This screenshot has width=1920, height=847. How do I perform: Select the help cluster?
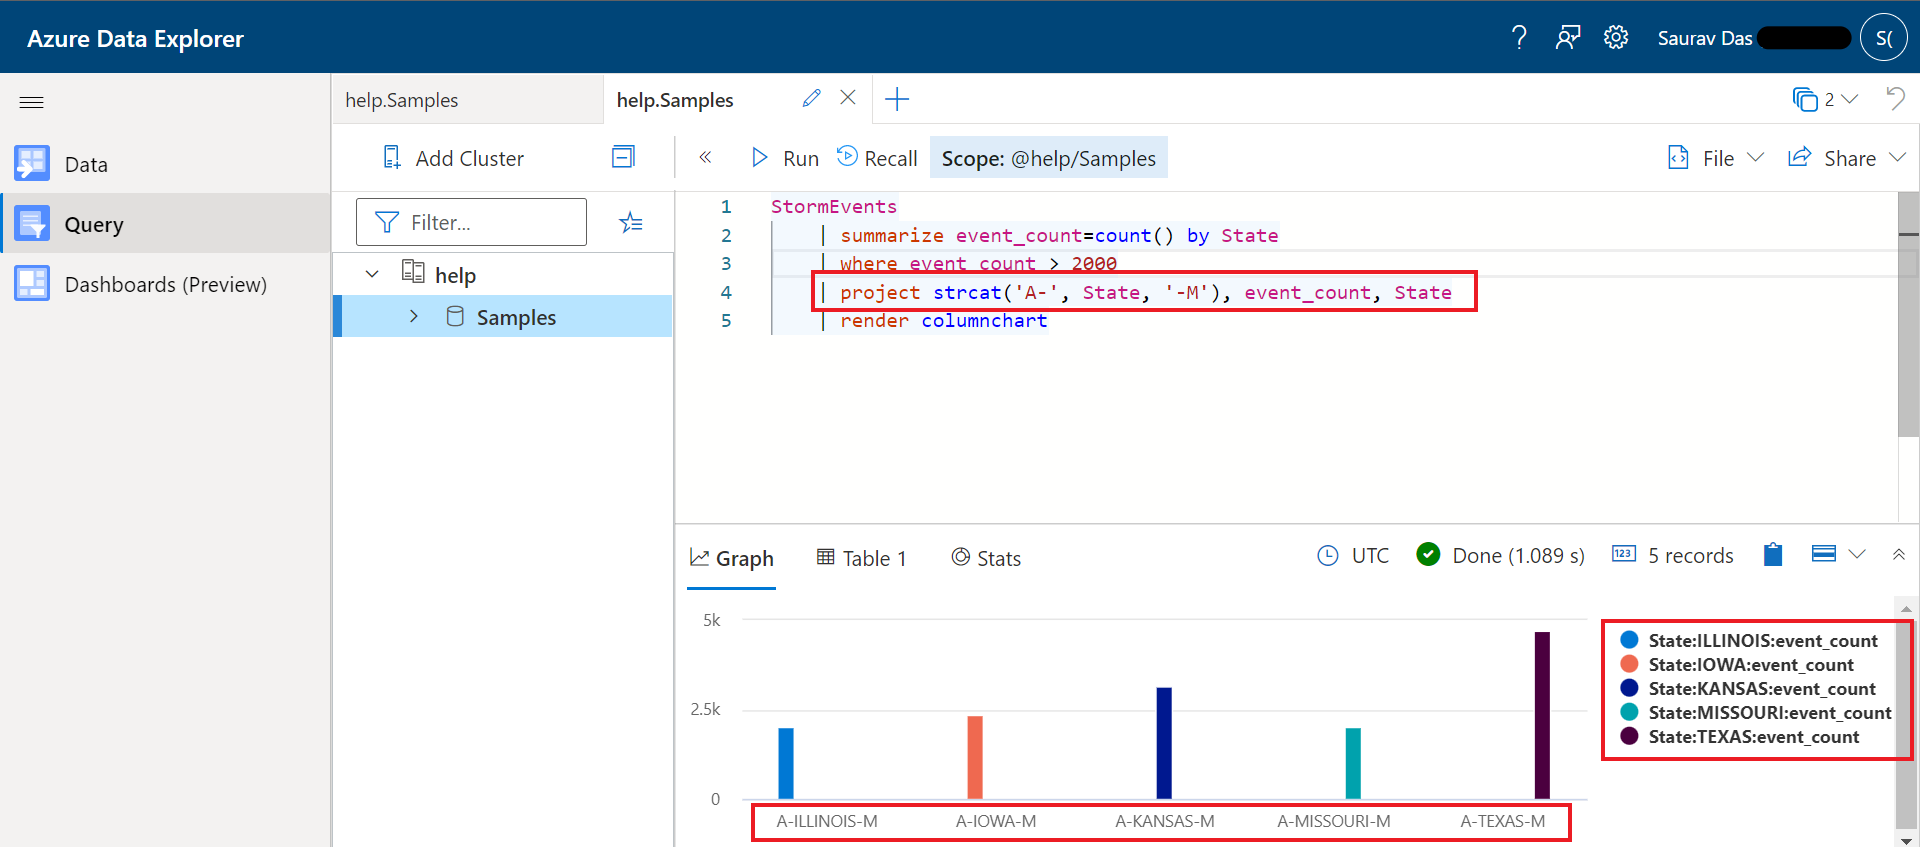point(455,275)
